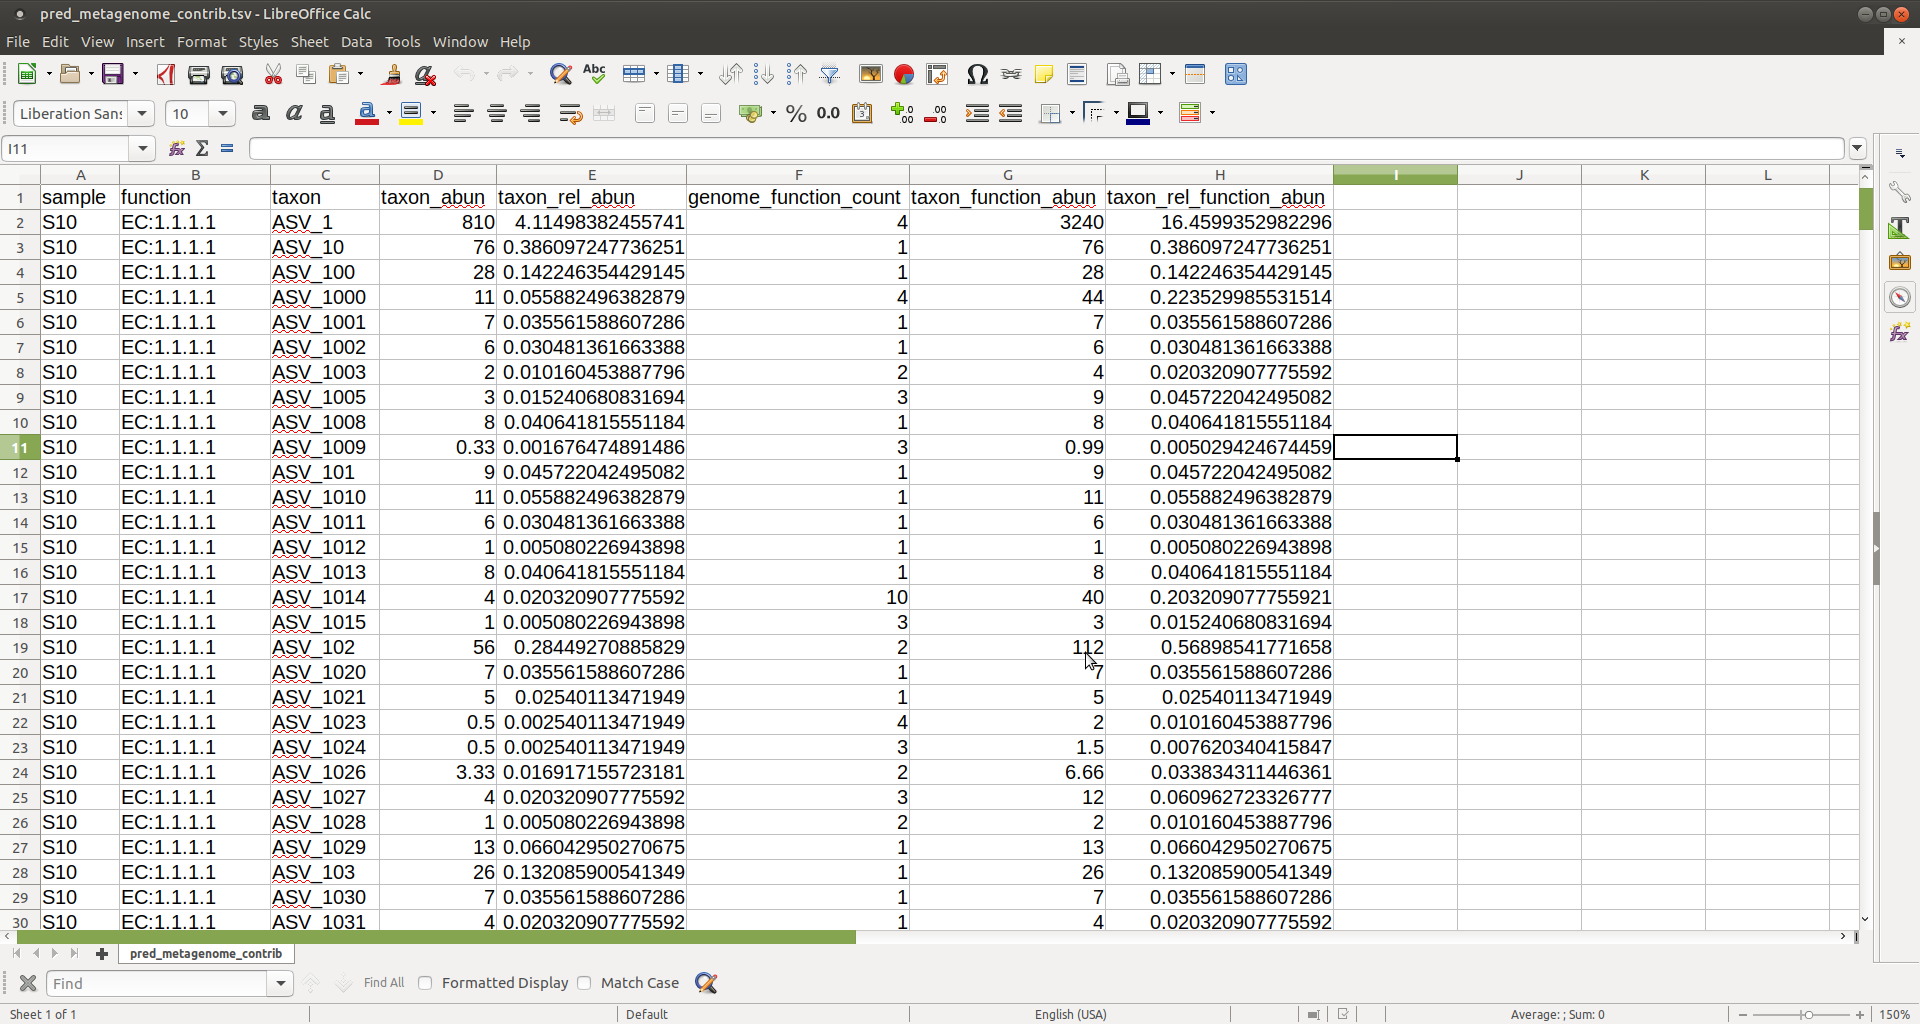Screen dimensions: 1920x1024
Task: Open the Data menu
Action: pos(356,42)
